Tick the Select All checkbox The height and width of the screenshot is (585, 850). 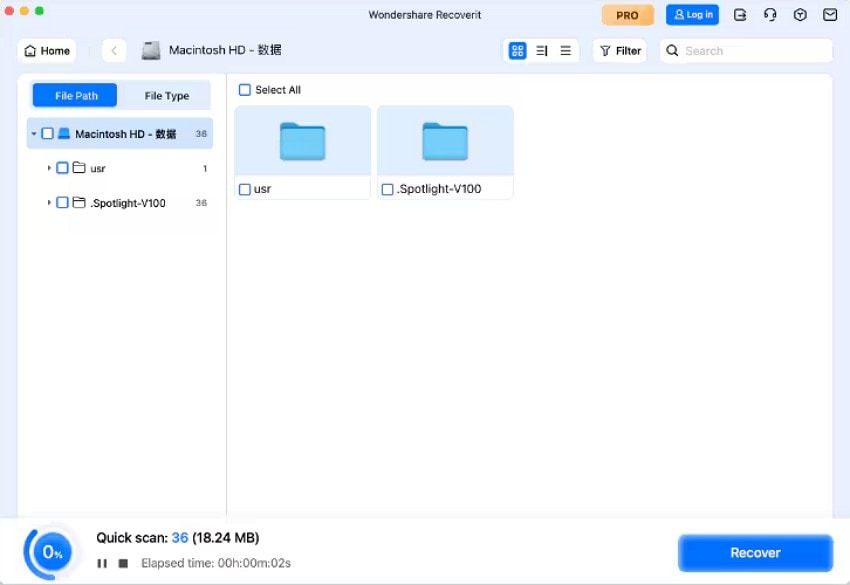coord(245,90)
